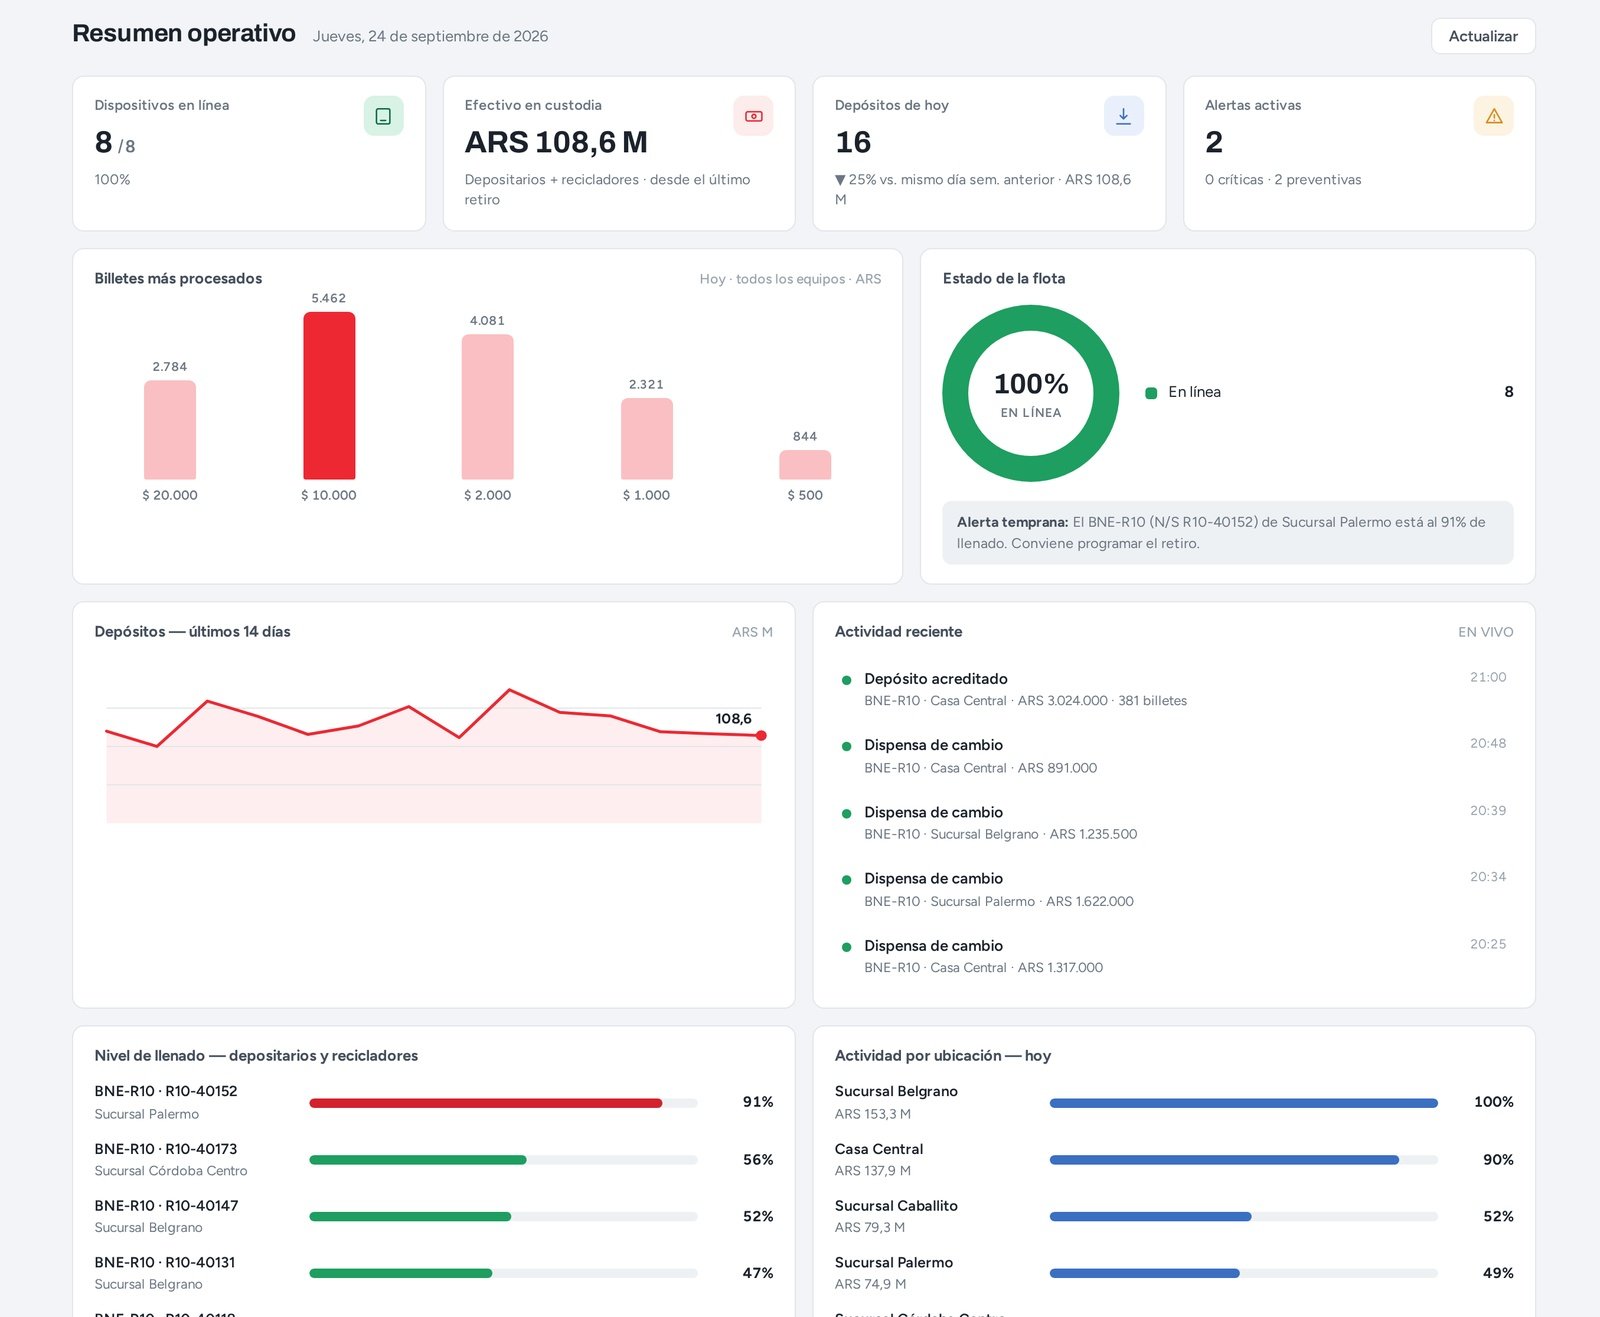Click green status dot beside Depósito acreditado
1600x1317 pixels.
846,680
